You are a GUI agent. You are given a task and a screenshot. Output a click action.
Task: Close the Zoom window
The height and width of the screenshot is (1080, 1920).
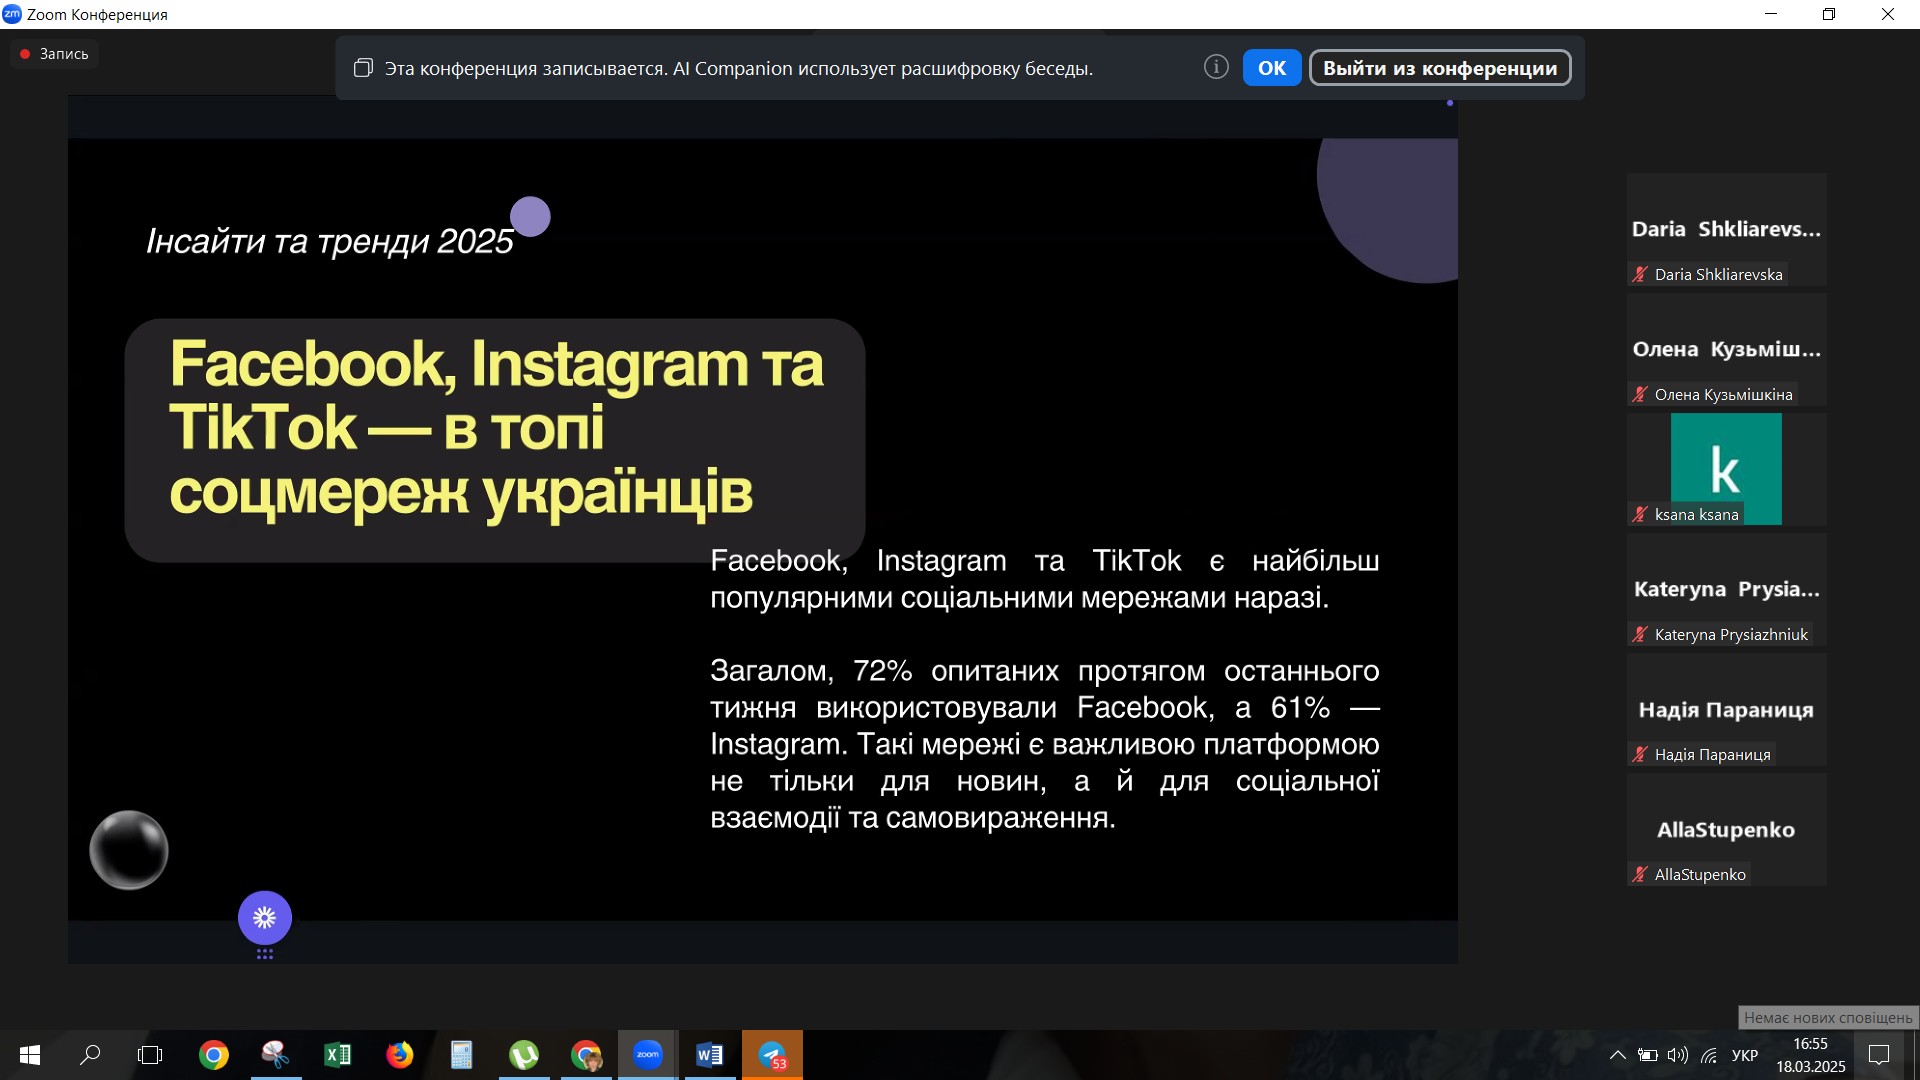click(x=1888, y=14)
